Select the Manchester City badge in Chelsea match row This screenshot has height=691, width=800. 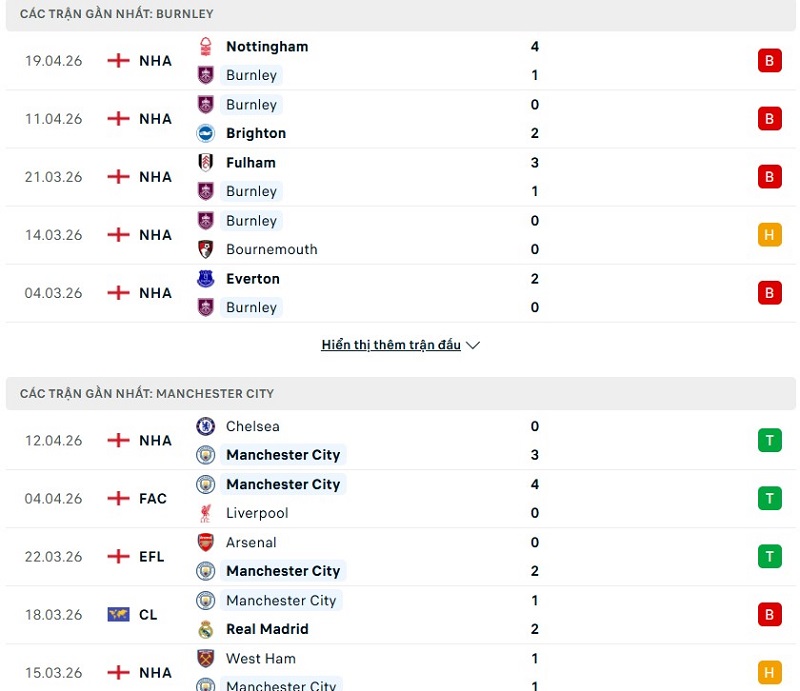click(206, 455)
